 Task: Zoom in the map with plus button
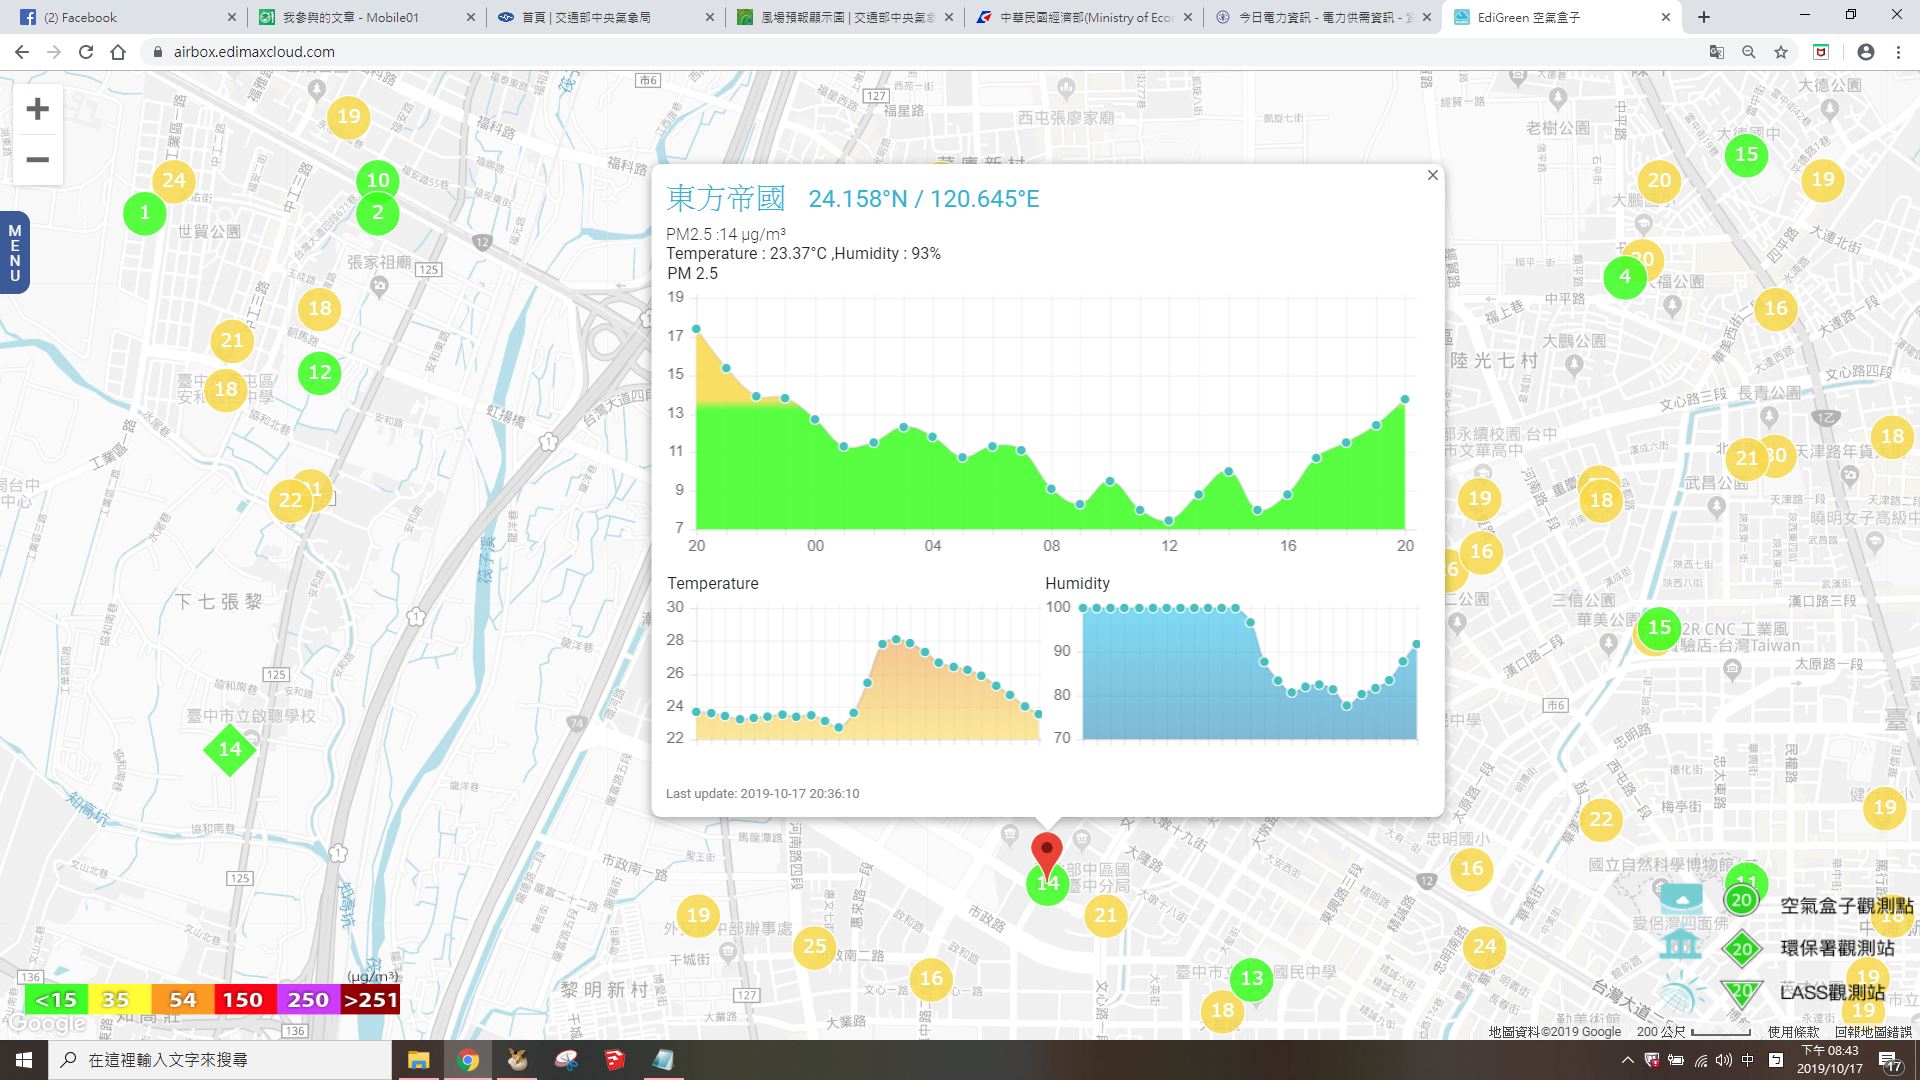pos(37,109)
